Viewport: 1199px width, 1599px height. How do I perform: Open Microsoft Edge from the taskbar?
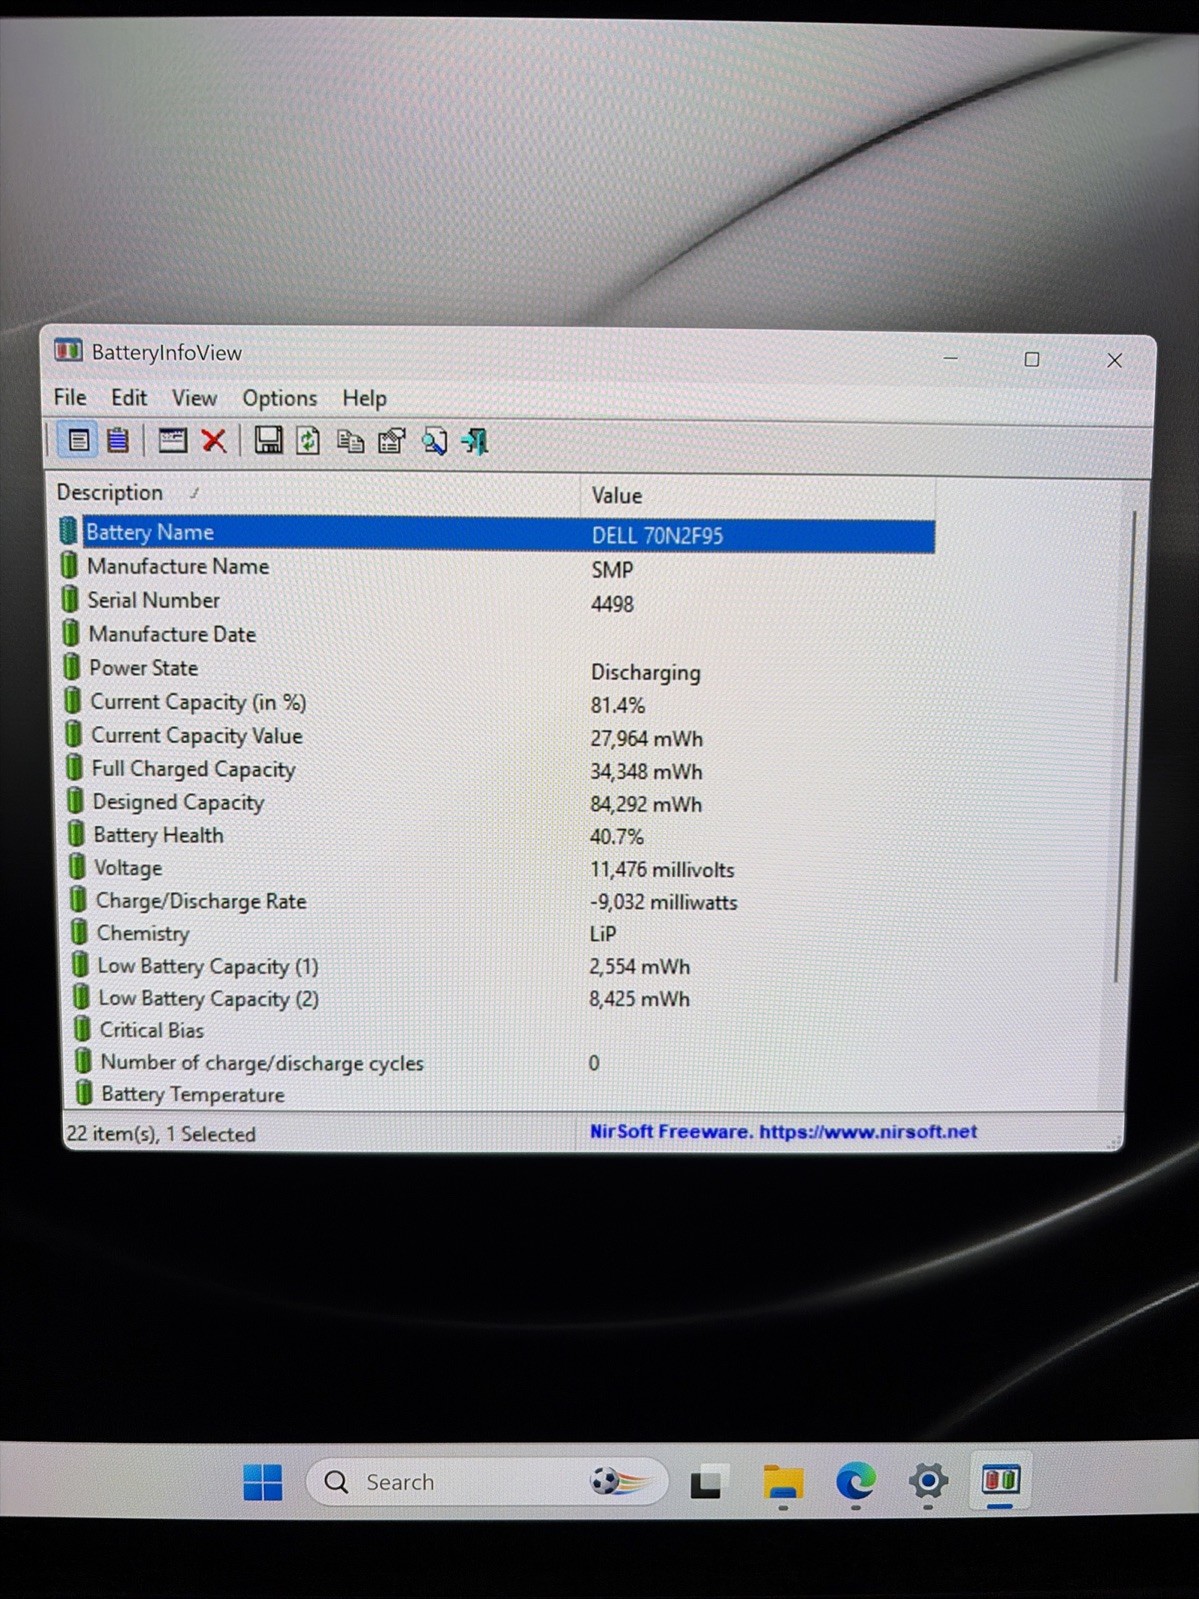coord(856,1481)
